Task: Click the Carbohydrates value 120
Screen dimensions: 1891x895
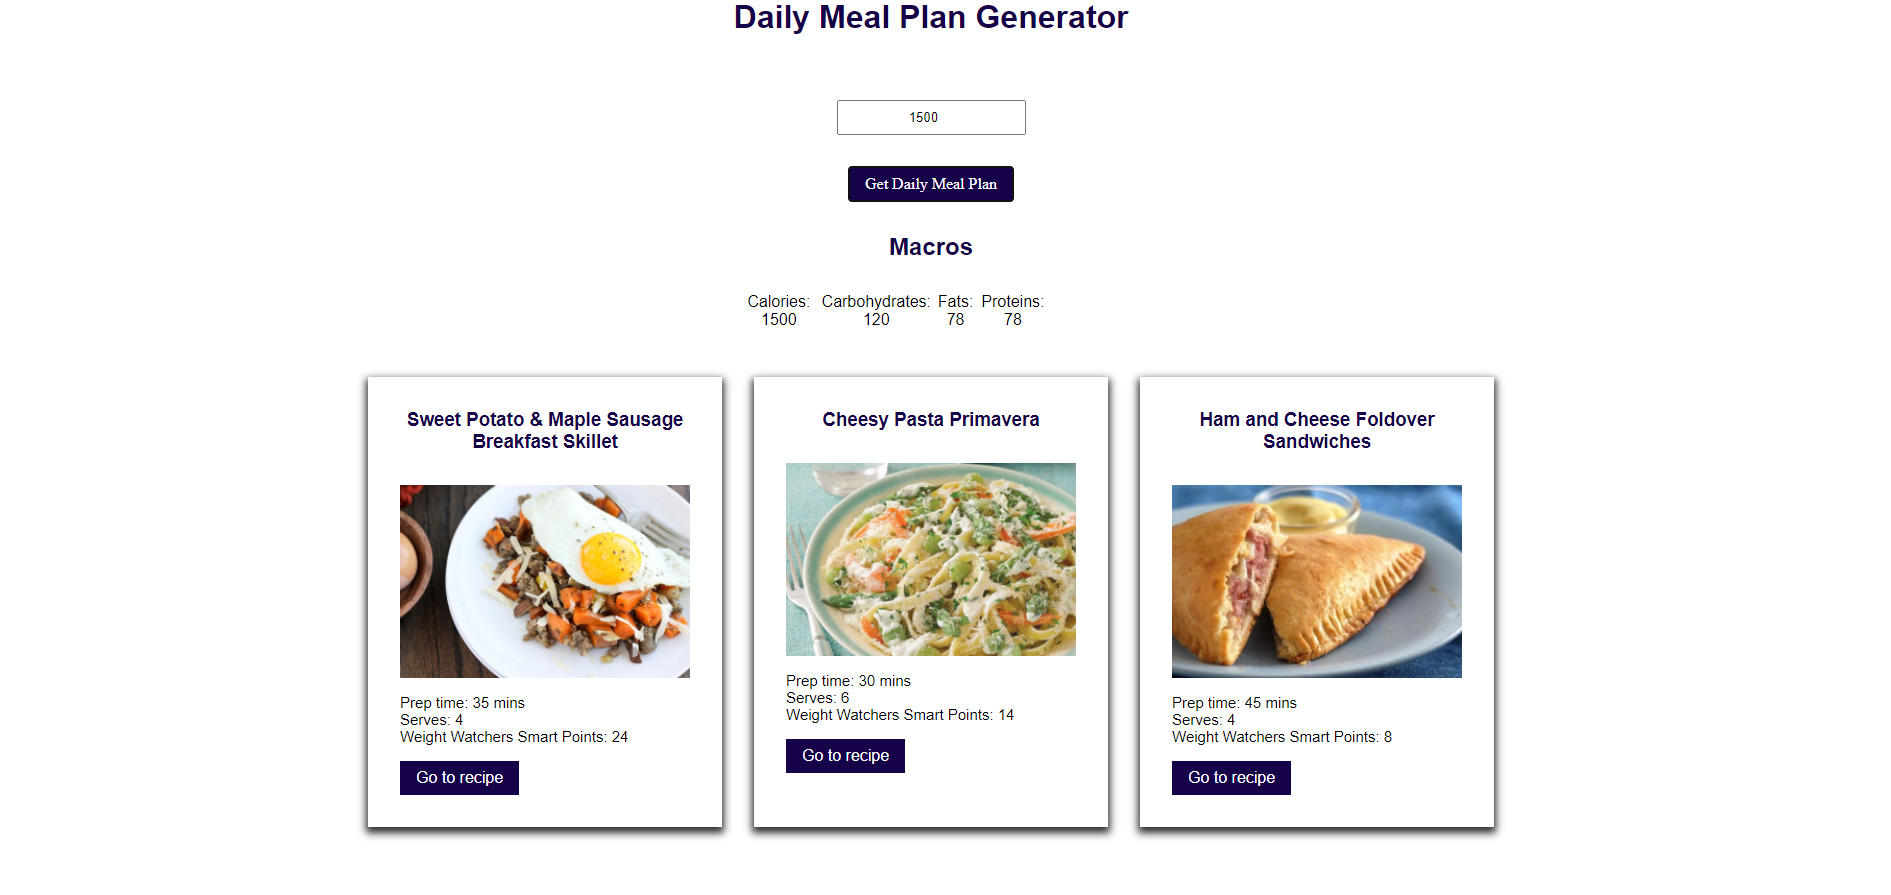Action: tap(876, 320)
